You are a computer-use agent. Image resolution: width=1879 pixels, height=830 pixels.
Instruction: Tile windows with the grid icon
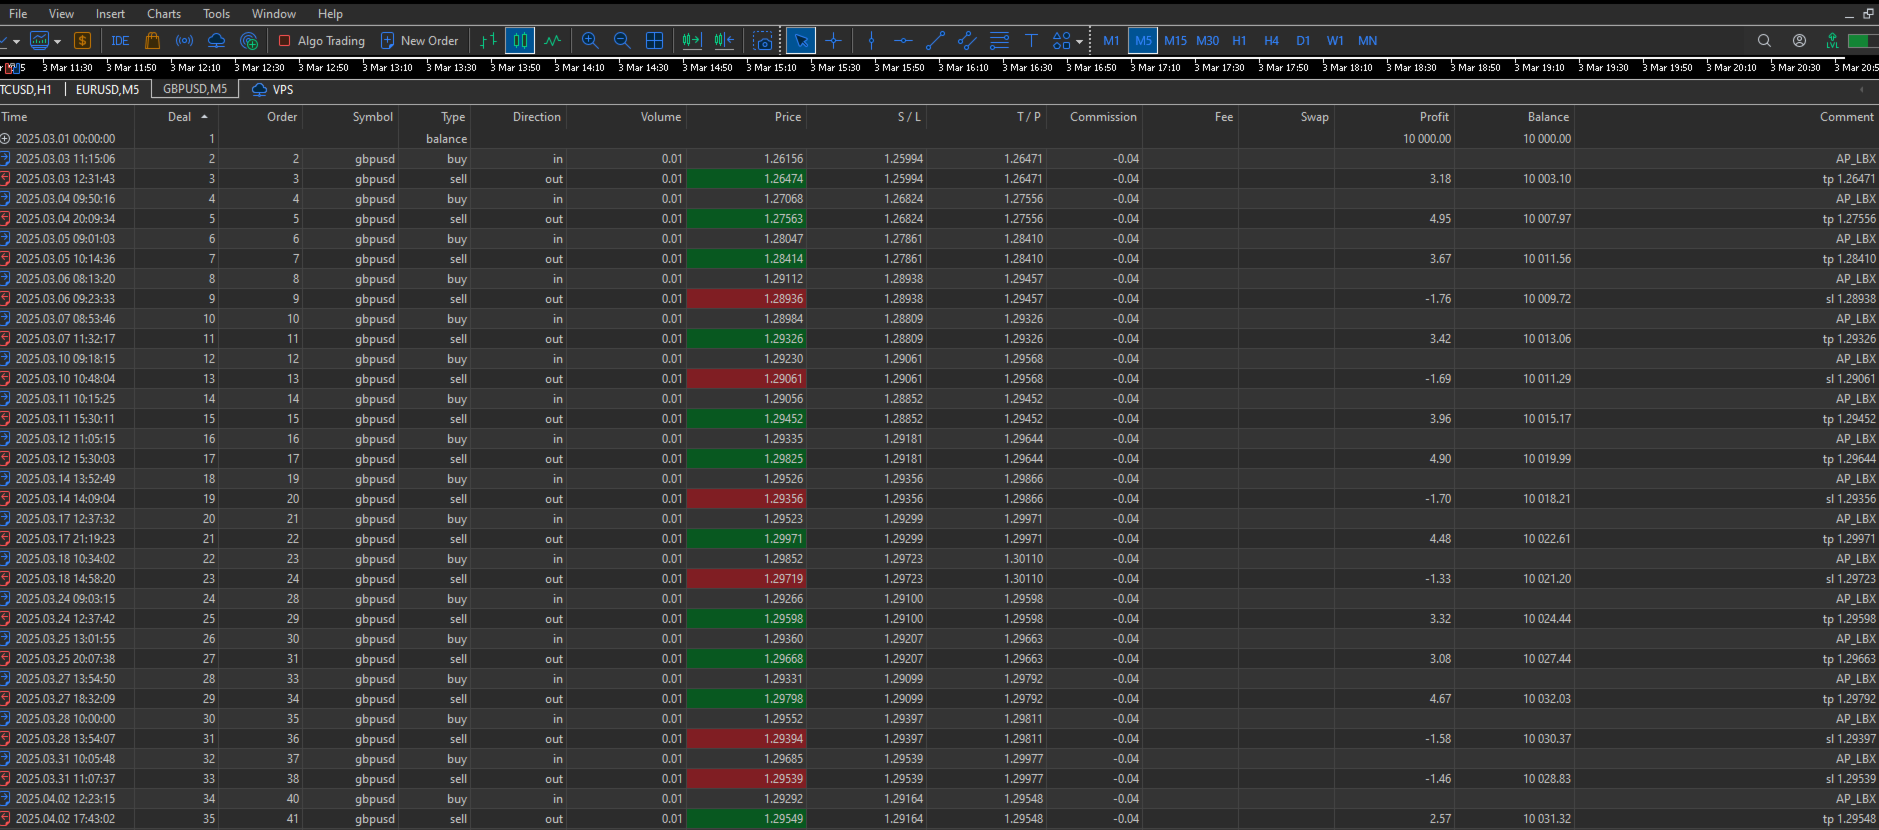(x=655, y=41)
